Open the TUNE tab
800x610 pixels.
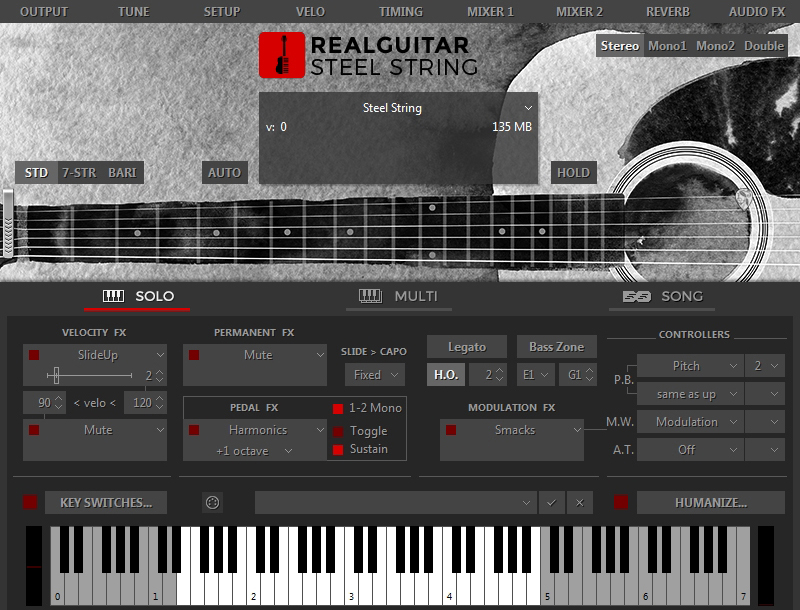coord(134,12)
